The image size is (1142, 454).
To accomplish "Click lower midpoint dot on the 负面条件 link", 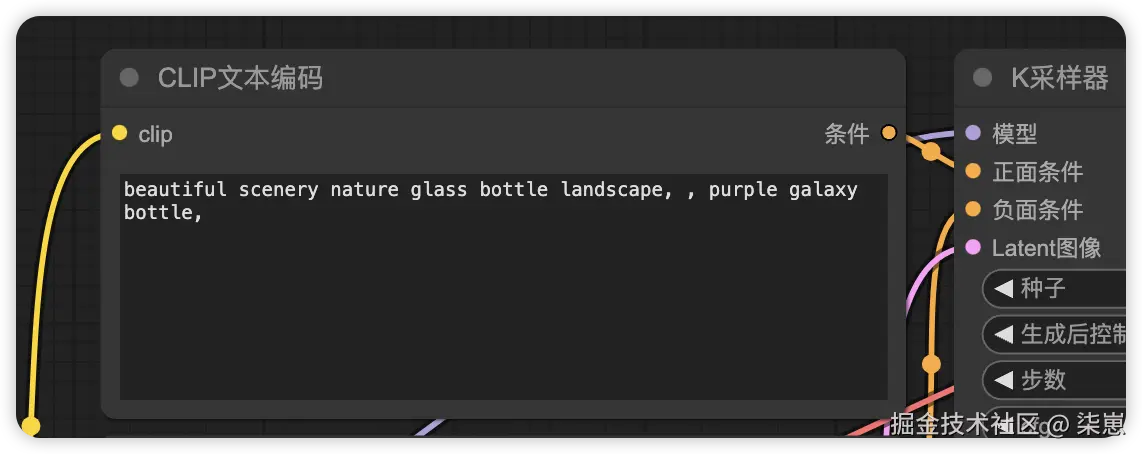I will click(931, 364).
